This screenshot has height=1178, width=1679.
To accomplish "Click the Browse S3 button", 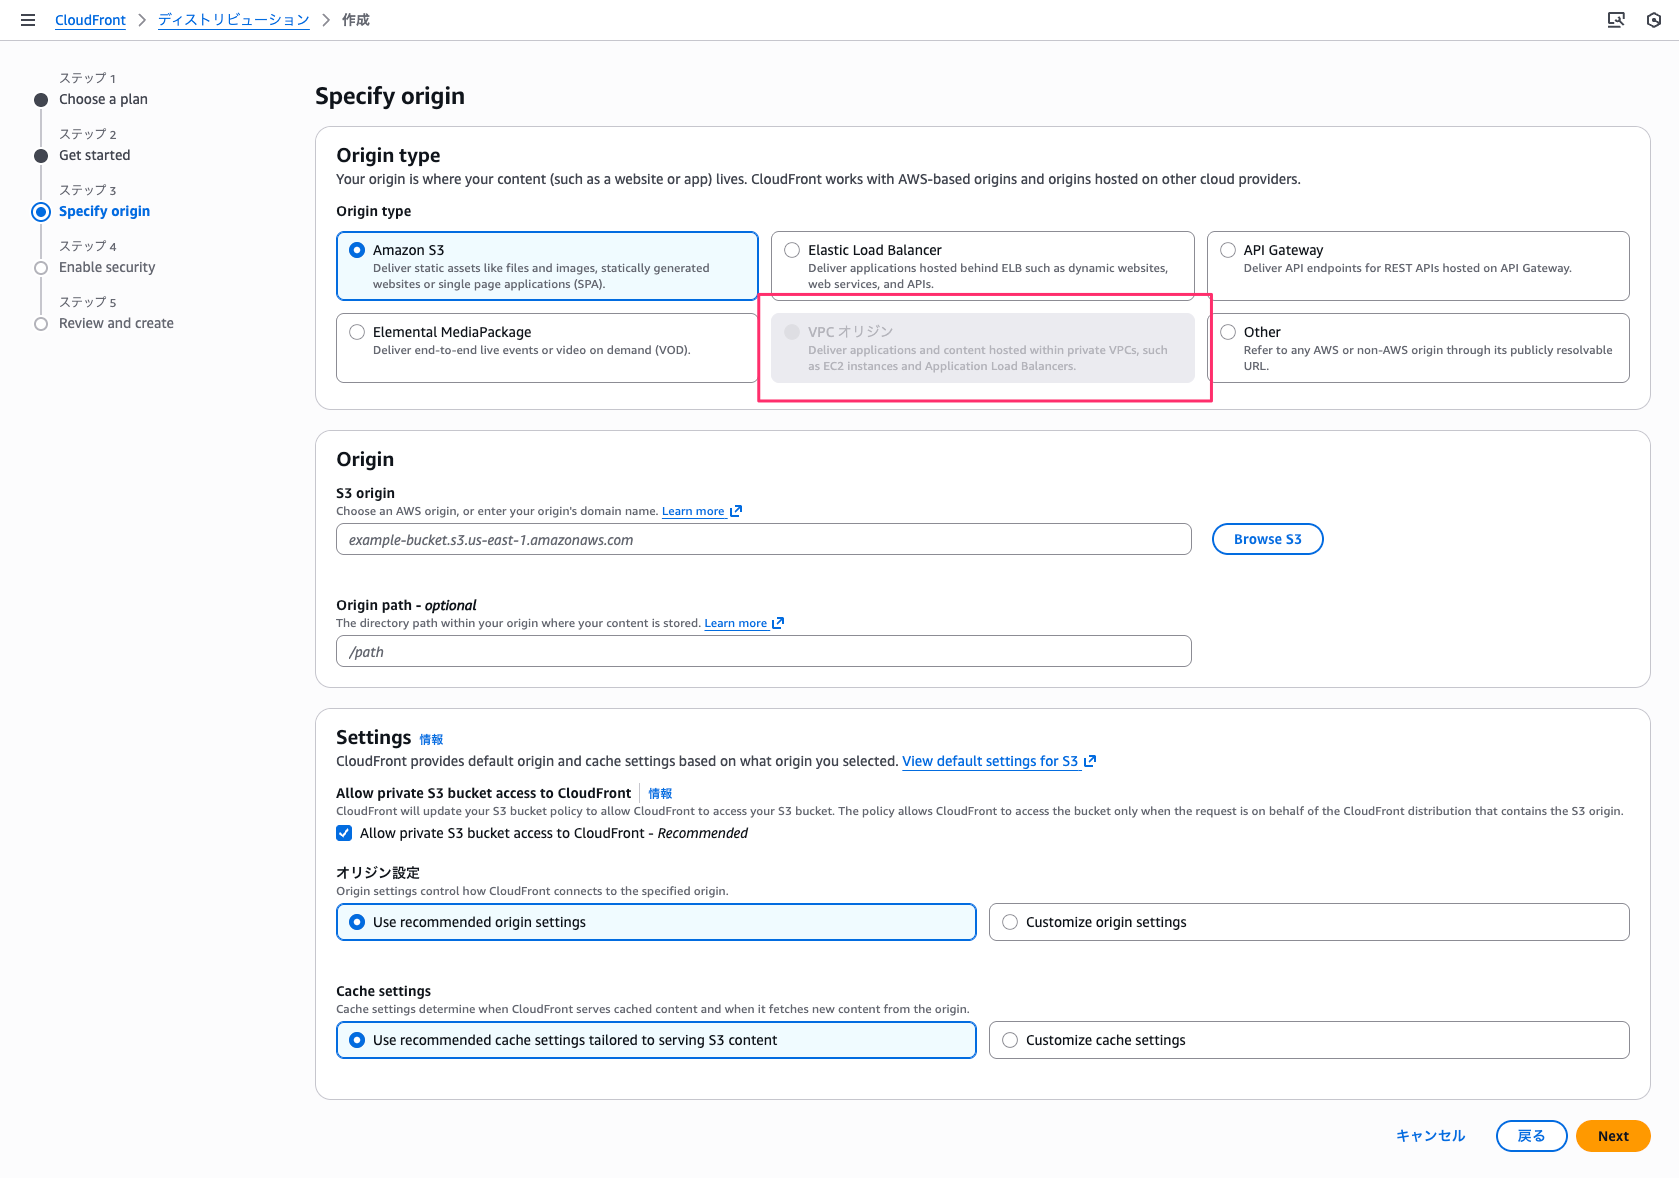I will (x=1267, y=539).
